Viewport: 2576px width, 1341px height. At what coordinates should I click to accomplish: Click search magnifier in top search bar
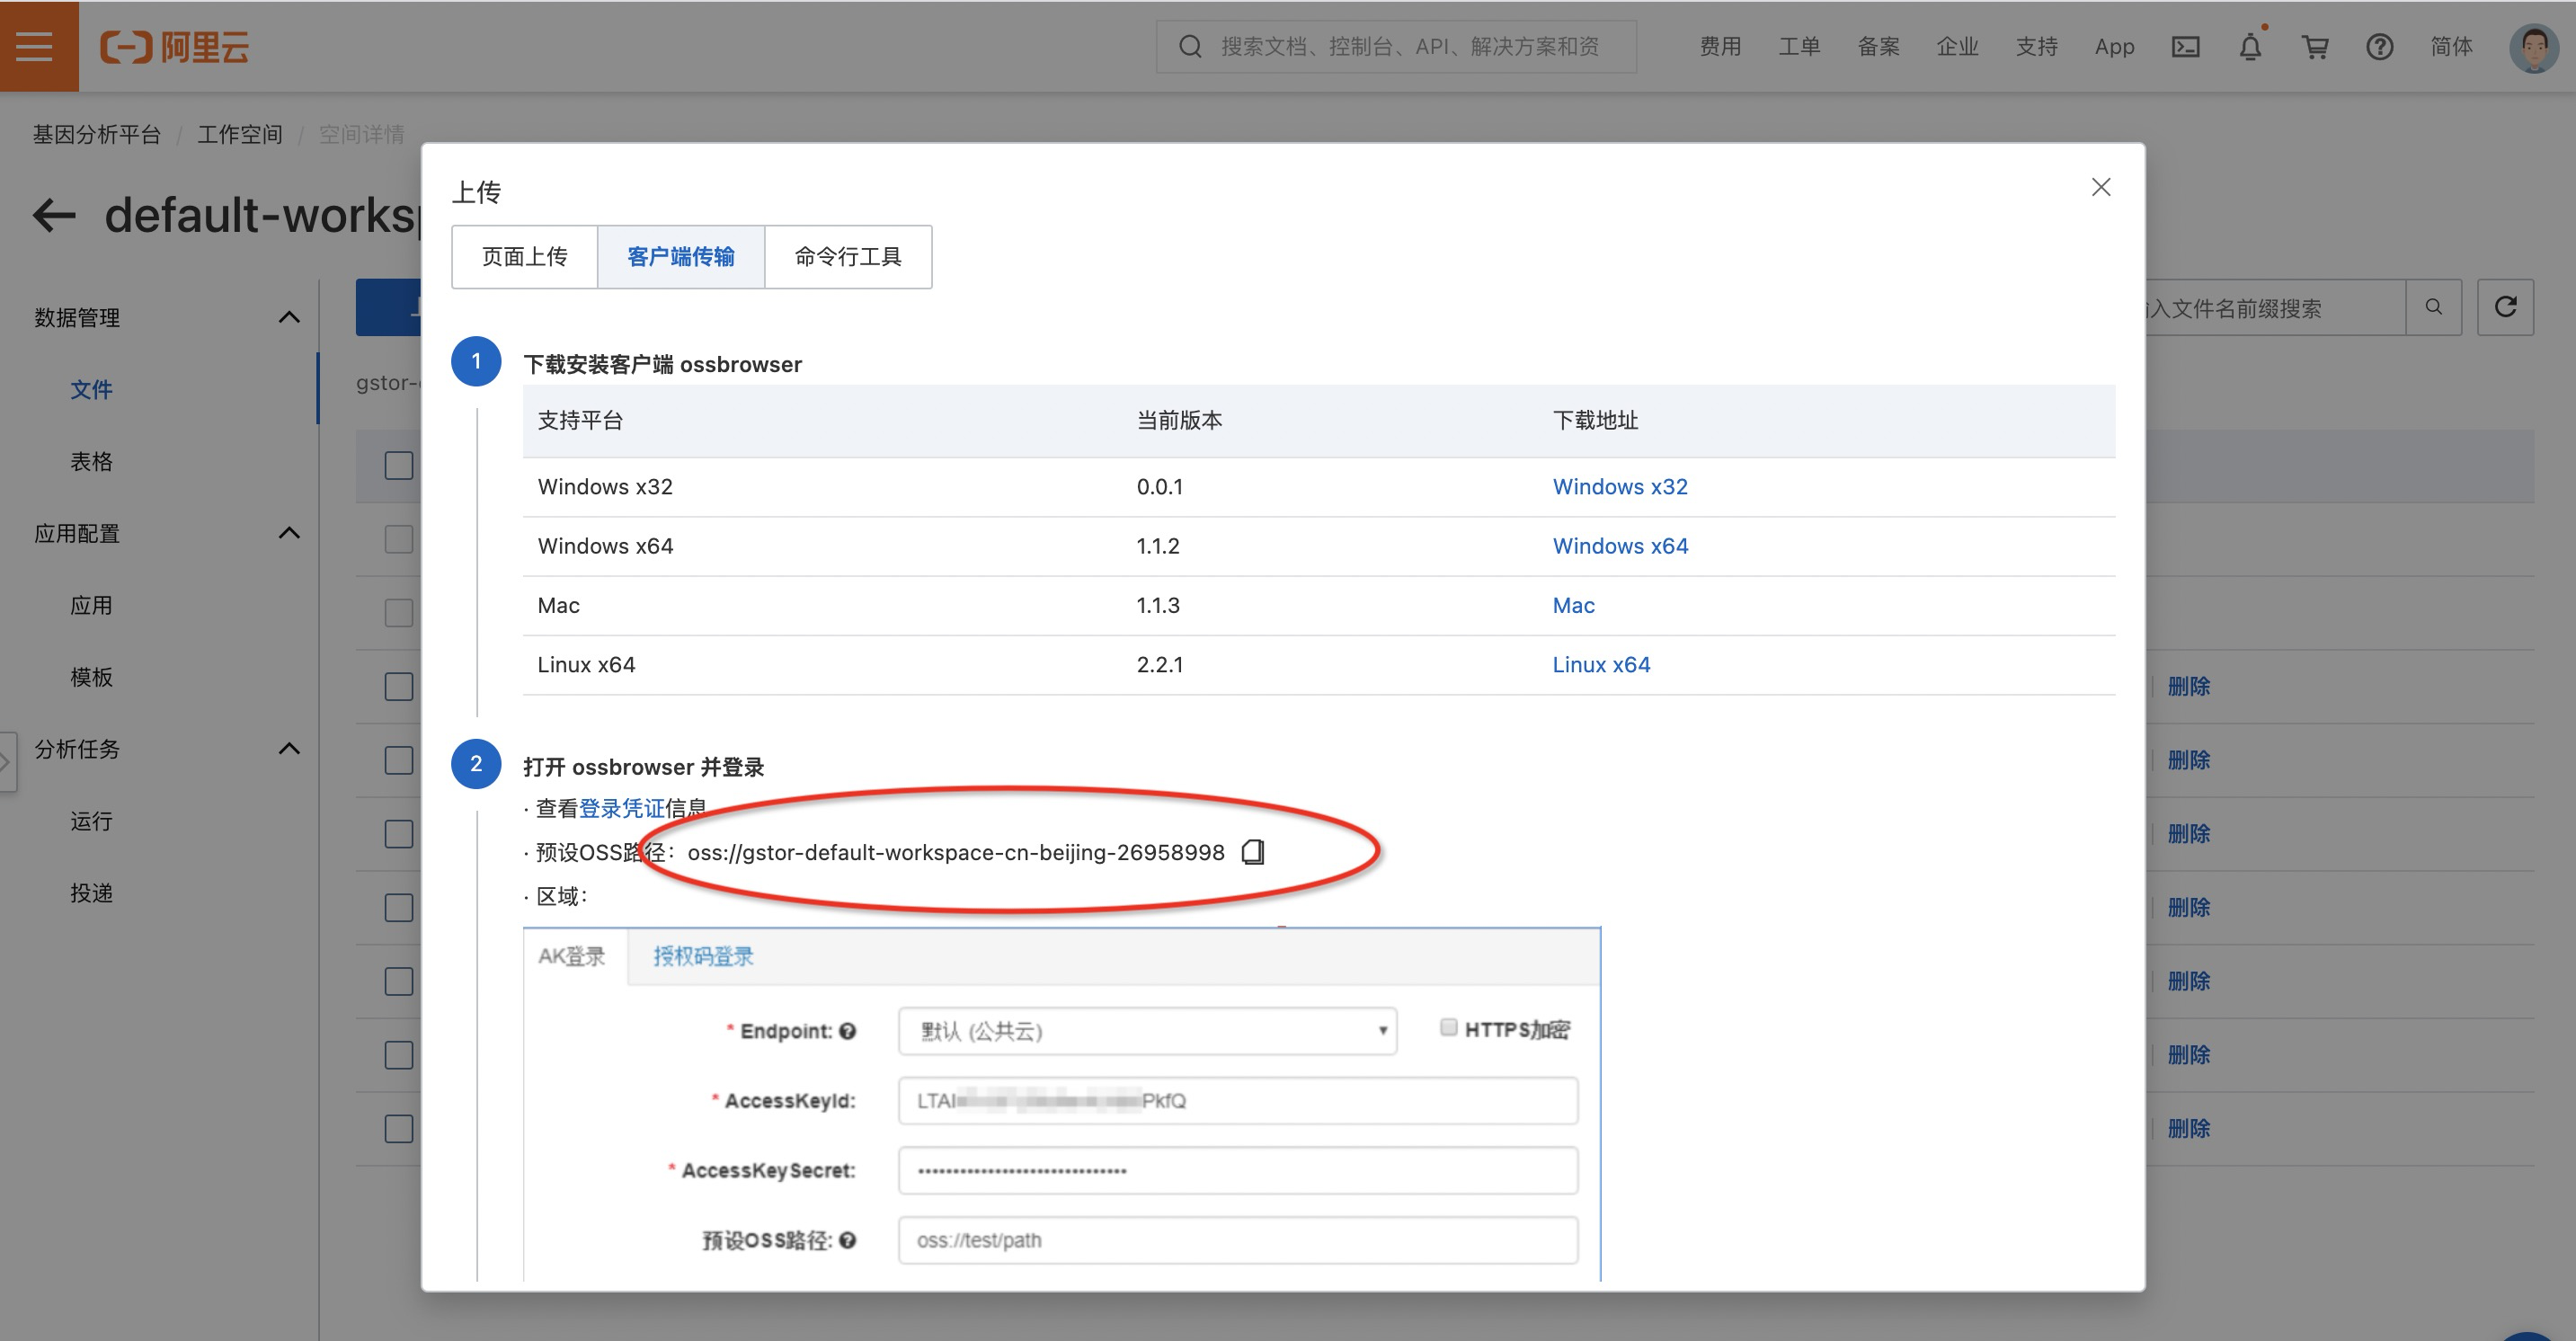pyautogui.click(x=1190, y=47)
